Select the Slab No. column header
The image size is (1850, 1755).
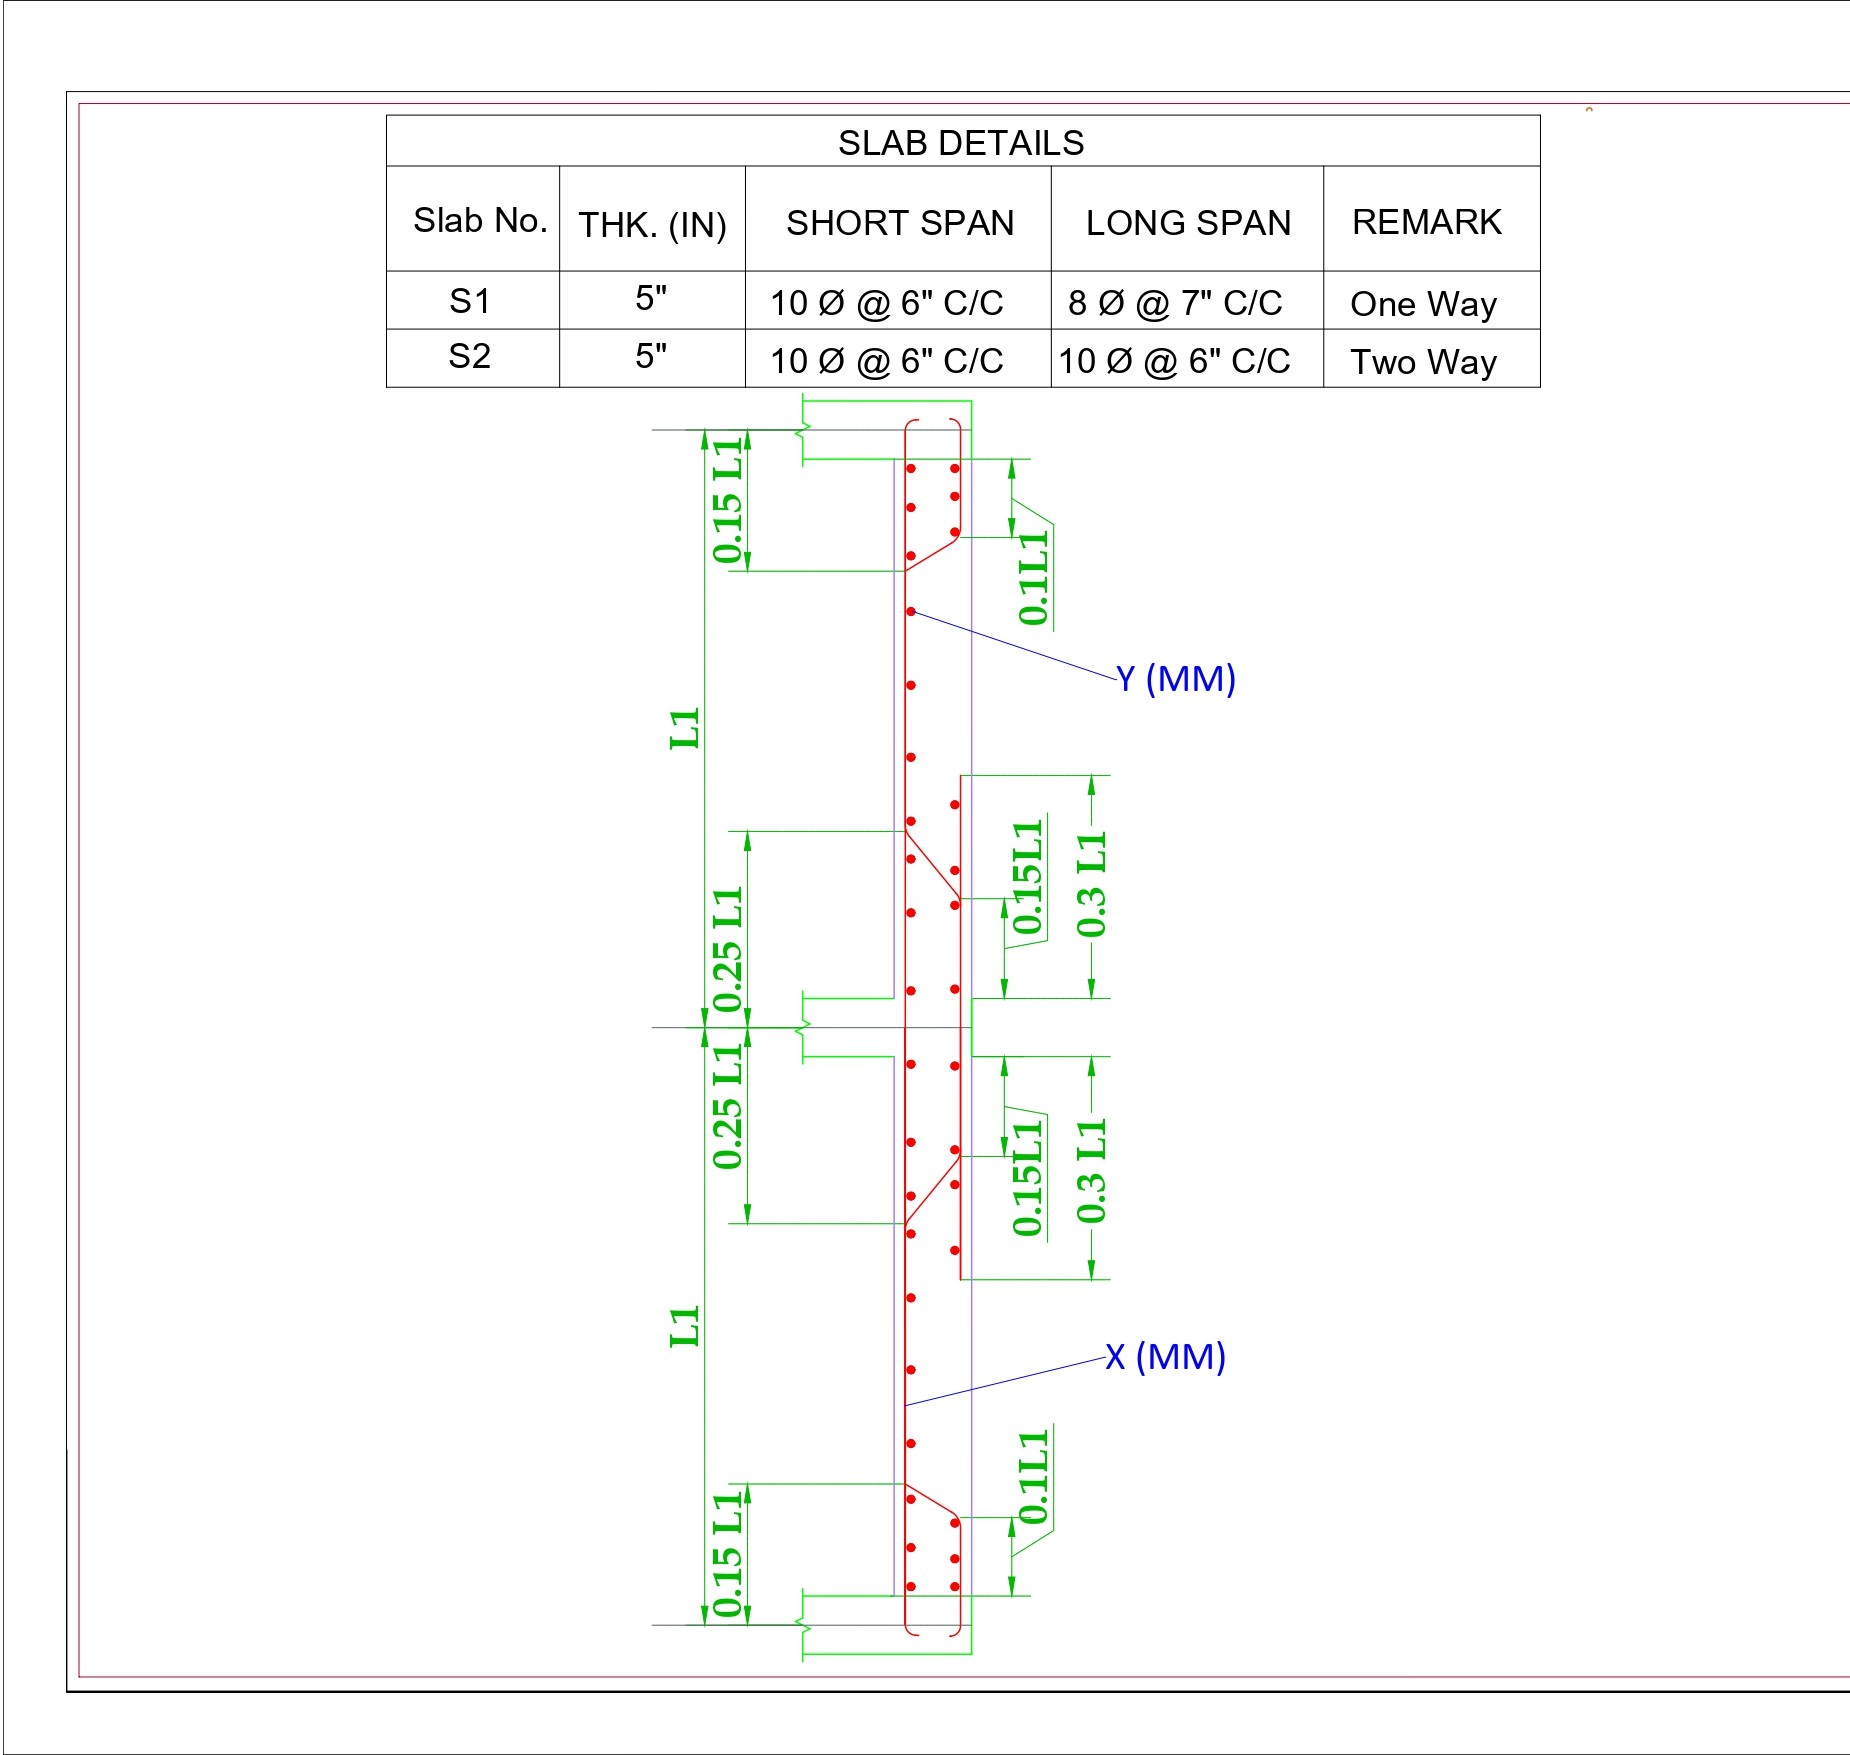480,220
